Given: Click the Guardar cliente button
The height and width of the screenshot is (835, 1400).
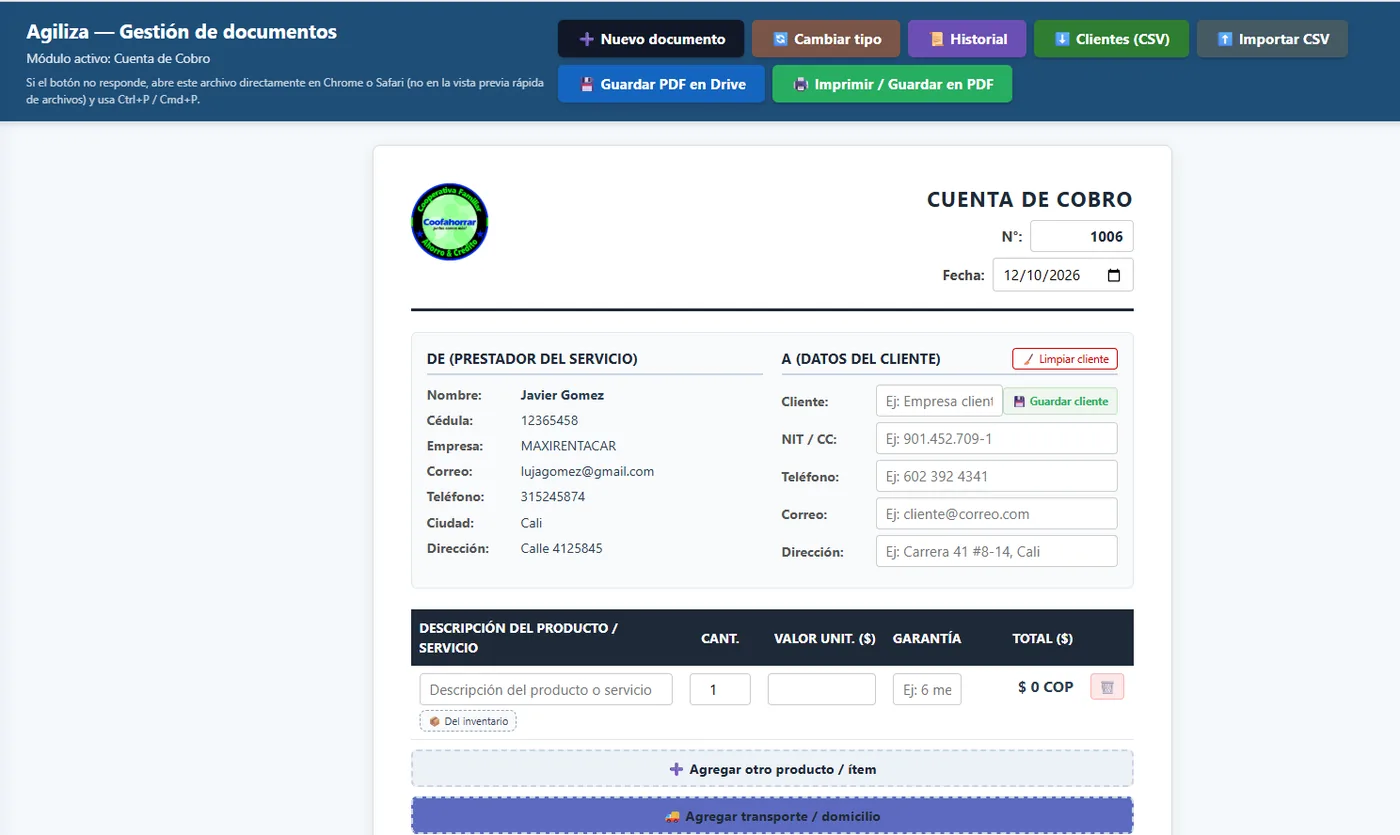Looking at the screenshot, I should pyautogui.click(x=1060, y=401).
